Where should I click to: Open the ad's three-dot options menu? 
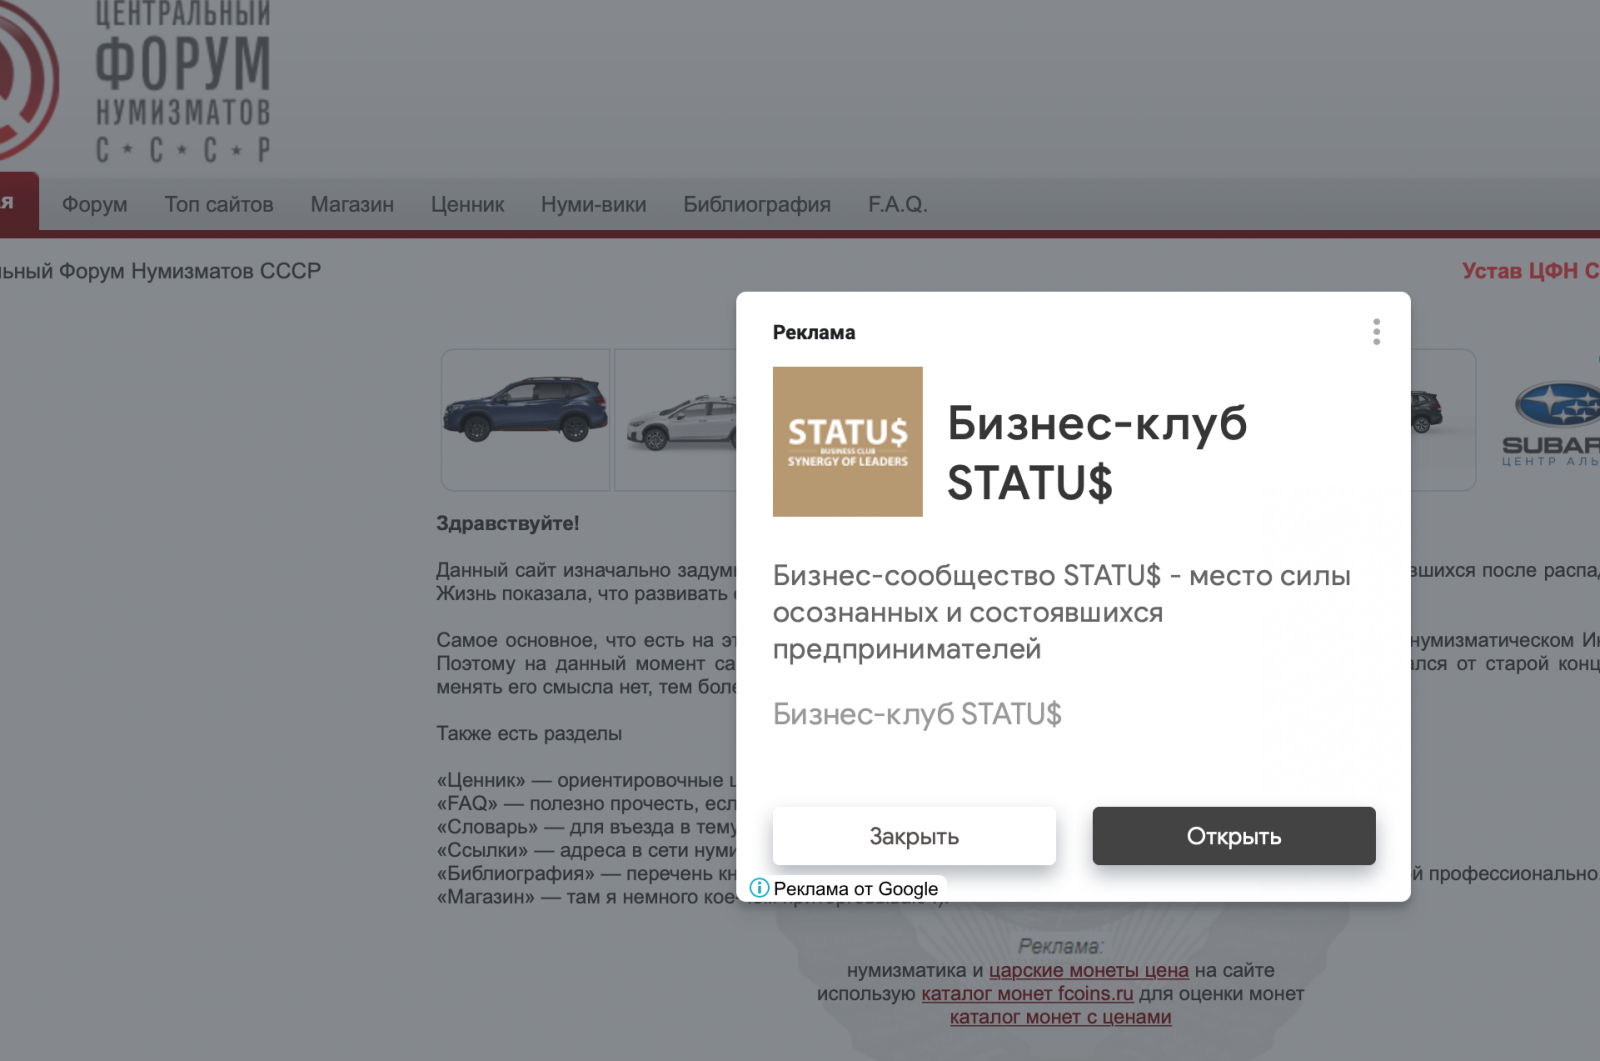pyautogui.click(x=1376, y=332)
